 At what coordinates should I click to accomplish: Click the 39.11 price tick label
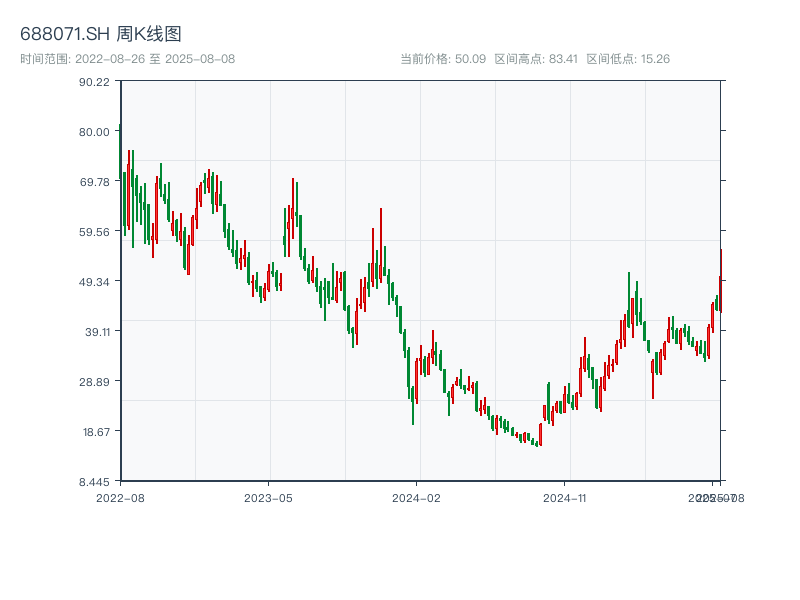[94, 331]
